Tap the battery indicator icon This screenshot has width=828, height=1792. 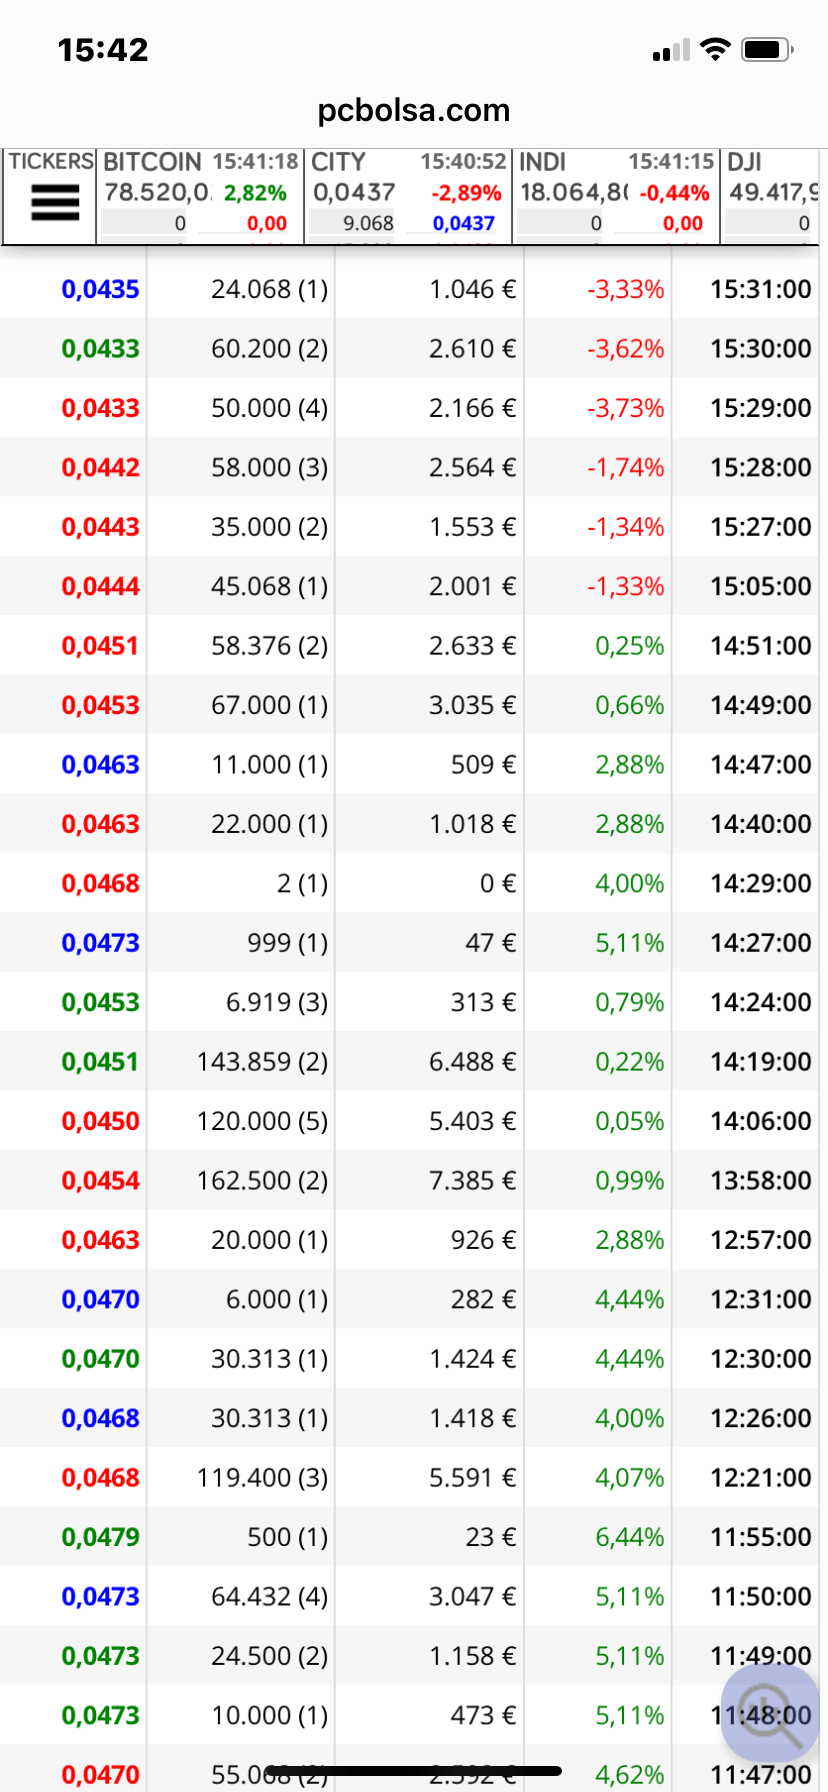point(767,49)
